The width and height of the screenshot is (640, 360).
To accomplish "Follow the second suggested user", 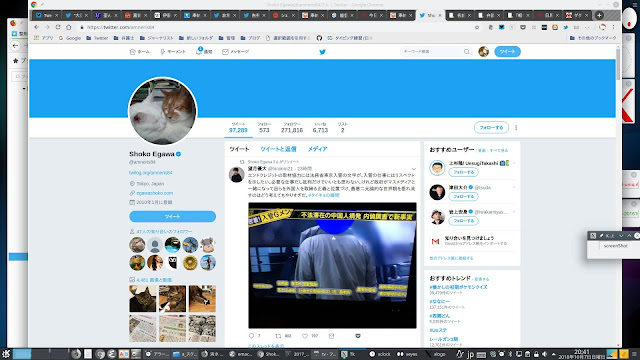I will tap(464, 197).
